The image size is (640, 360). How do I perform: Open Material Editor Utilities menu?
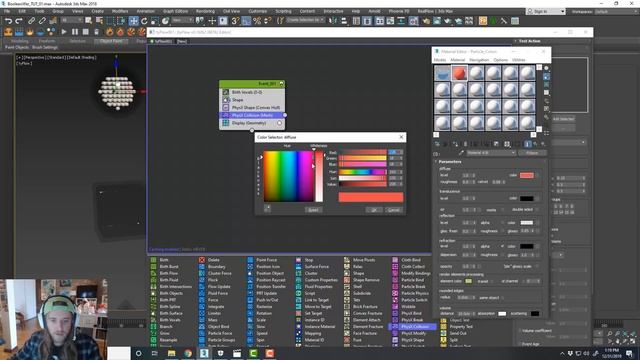coord(519,60)
